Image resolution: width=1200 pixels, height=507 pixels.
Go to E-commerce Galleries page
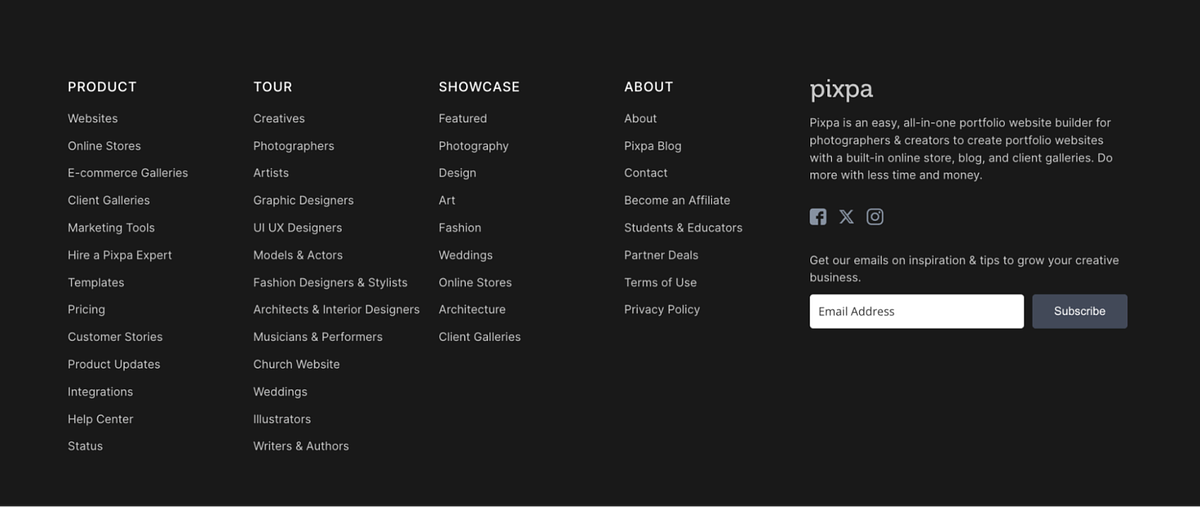coord(128,173)
